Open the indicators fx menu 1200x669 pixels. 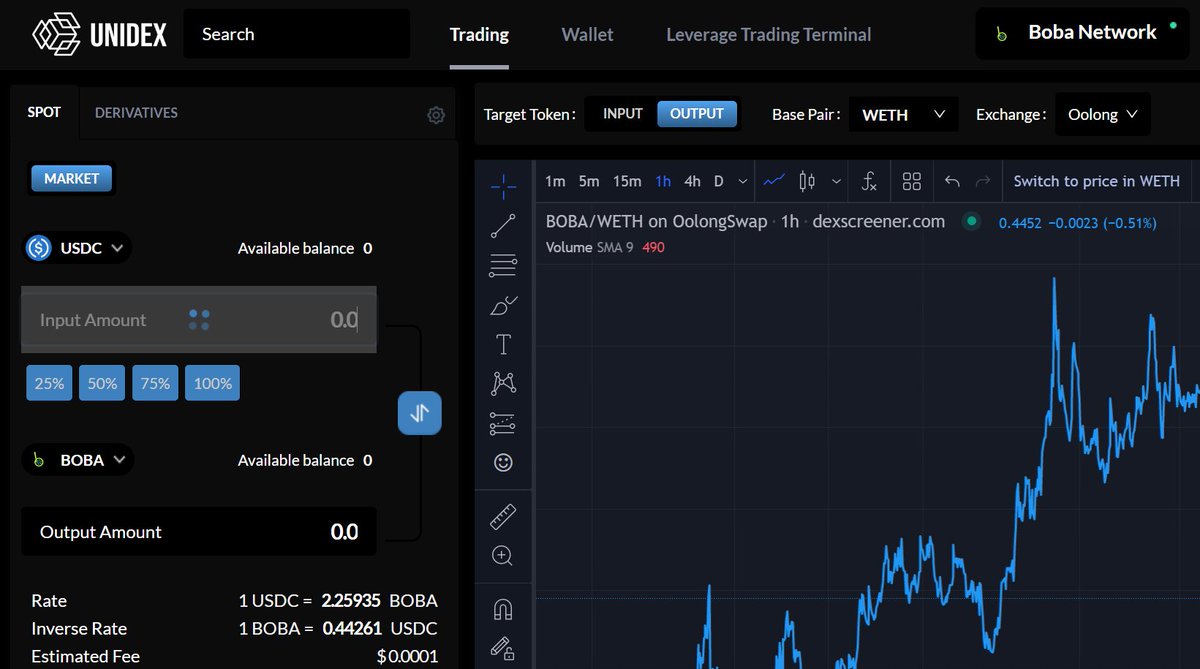tap(869, 181)
